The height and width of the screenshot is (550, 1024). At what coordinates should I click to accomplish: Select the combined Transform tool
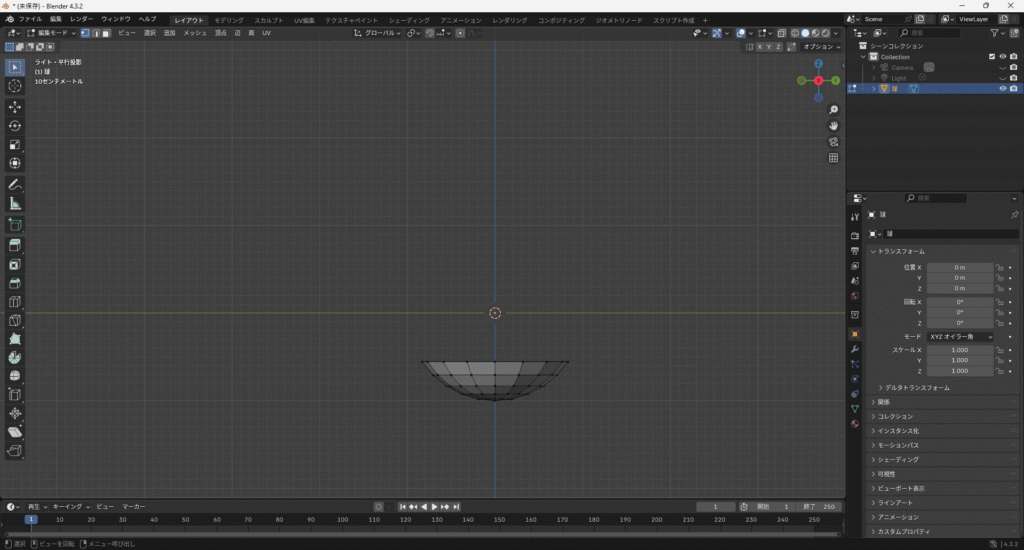pyautogui.click(x=14, y=163)
